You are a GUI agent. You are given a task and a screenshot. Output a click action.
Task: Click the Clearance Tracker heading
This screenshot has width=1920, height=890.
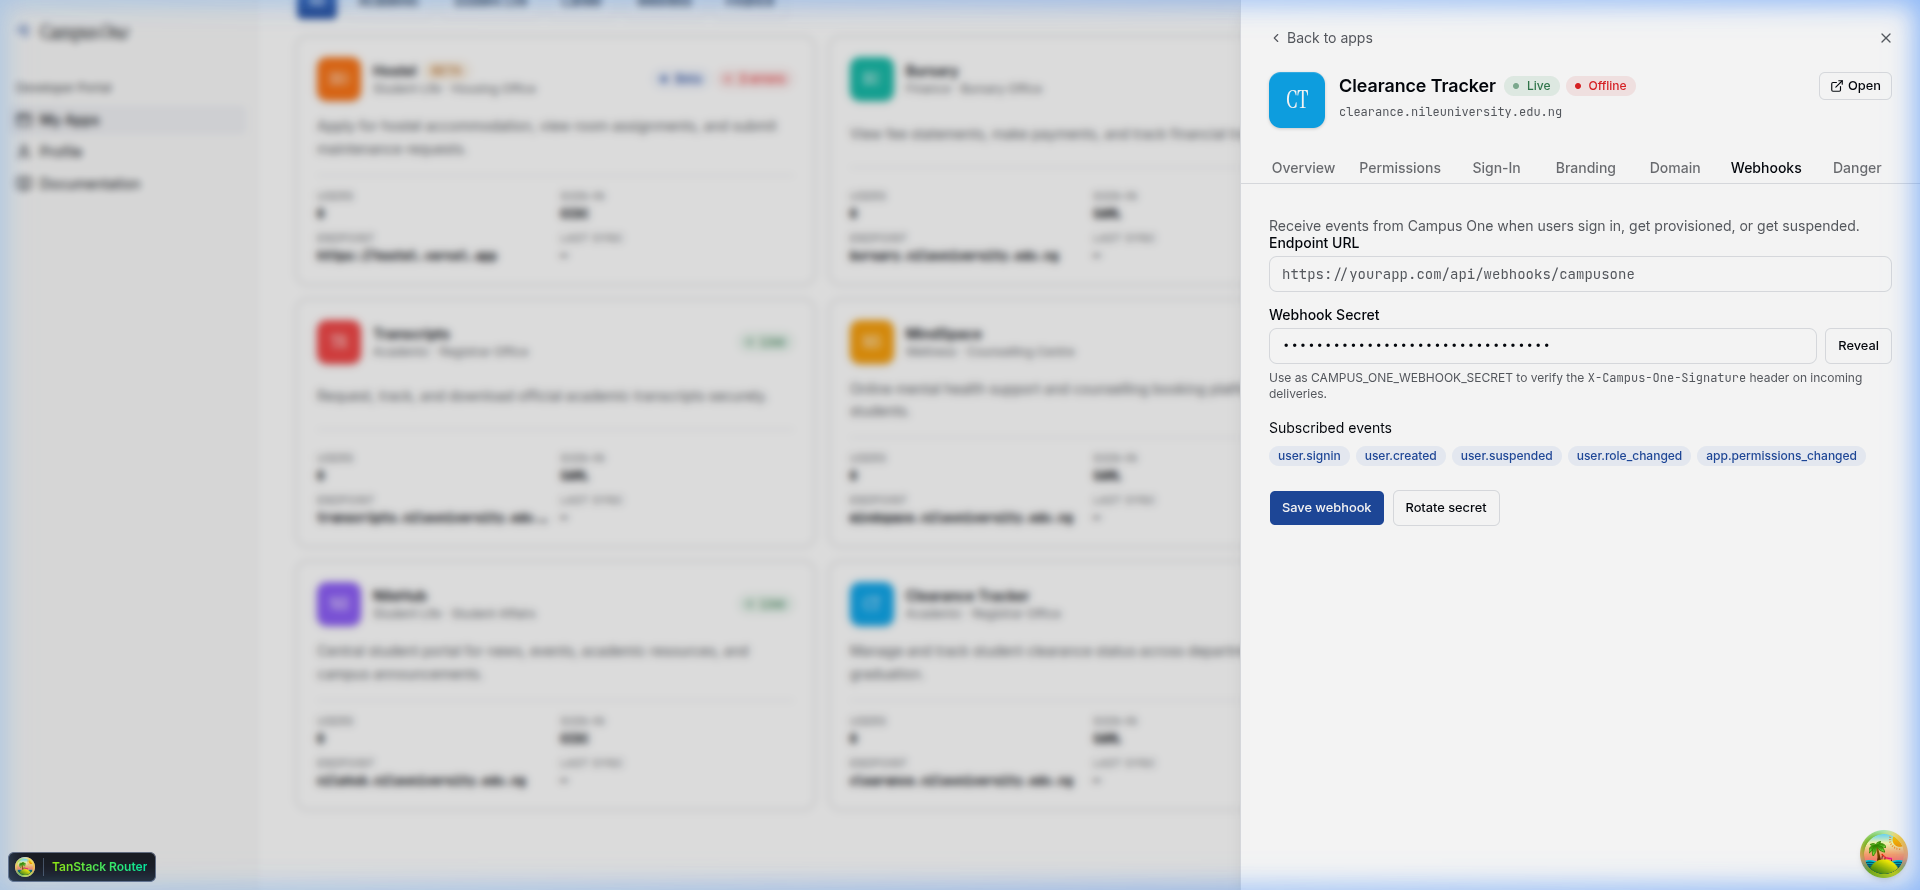pos(1417,86)
